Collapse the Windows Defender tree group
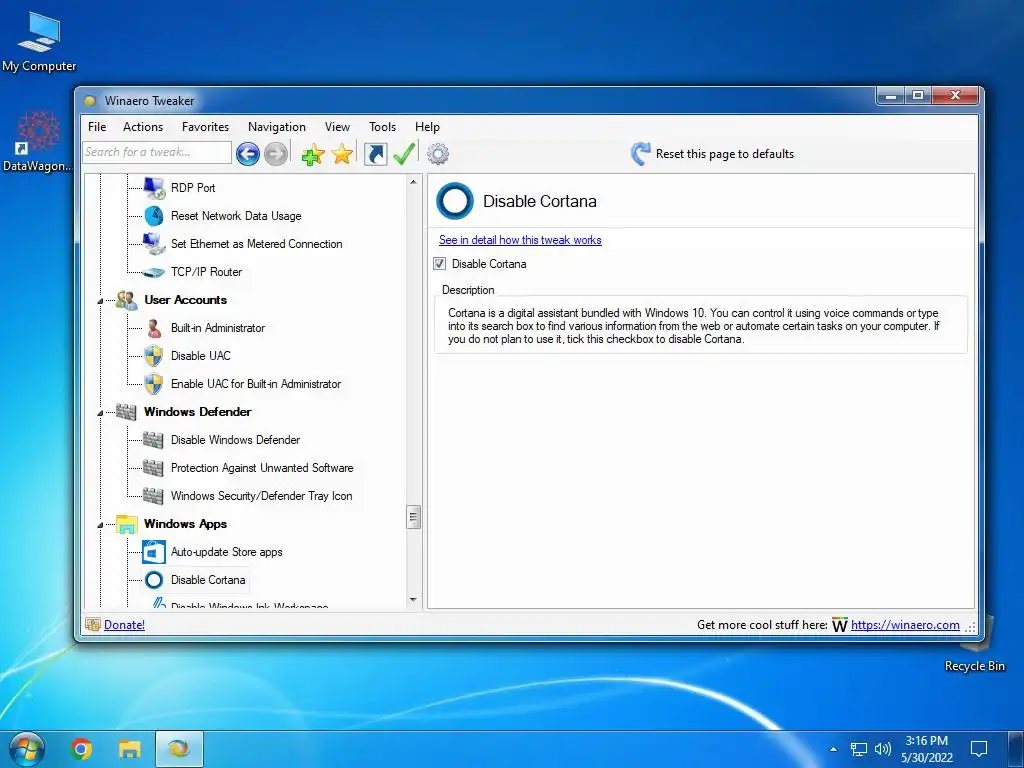The width and height of the screenshot is (1024, 768). tap(101, 413)
